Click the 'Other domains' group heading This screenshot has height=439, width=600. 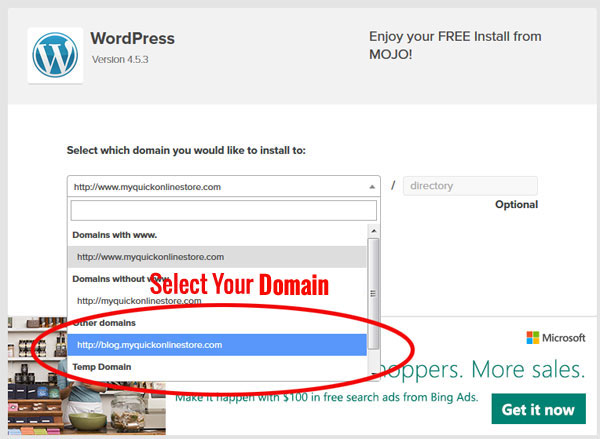pyautogui.click(x=104, y=323)
